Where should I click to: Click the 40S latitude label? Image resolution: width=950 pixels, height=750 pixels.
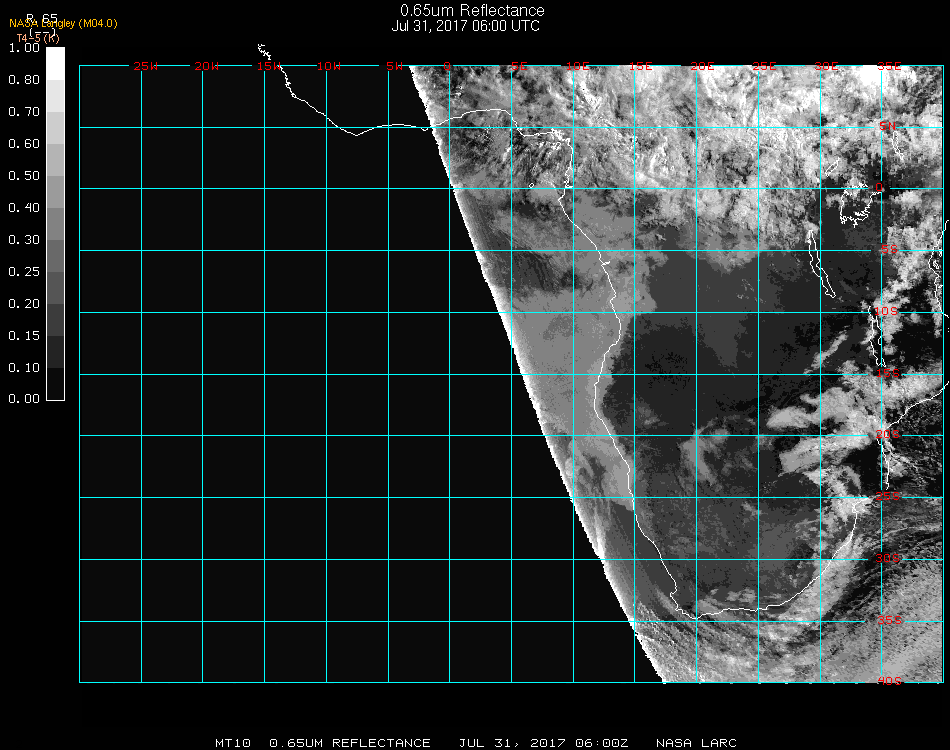[889, 681]
